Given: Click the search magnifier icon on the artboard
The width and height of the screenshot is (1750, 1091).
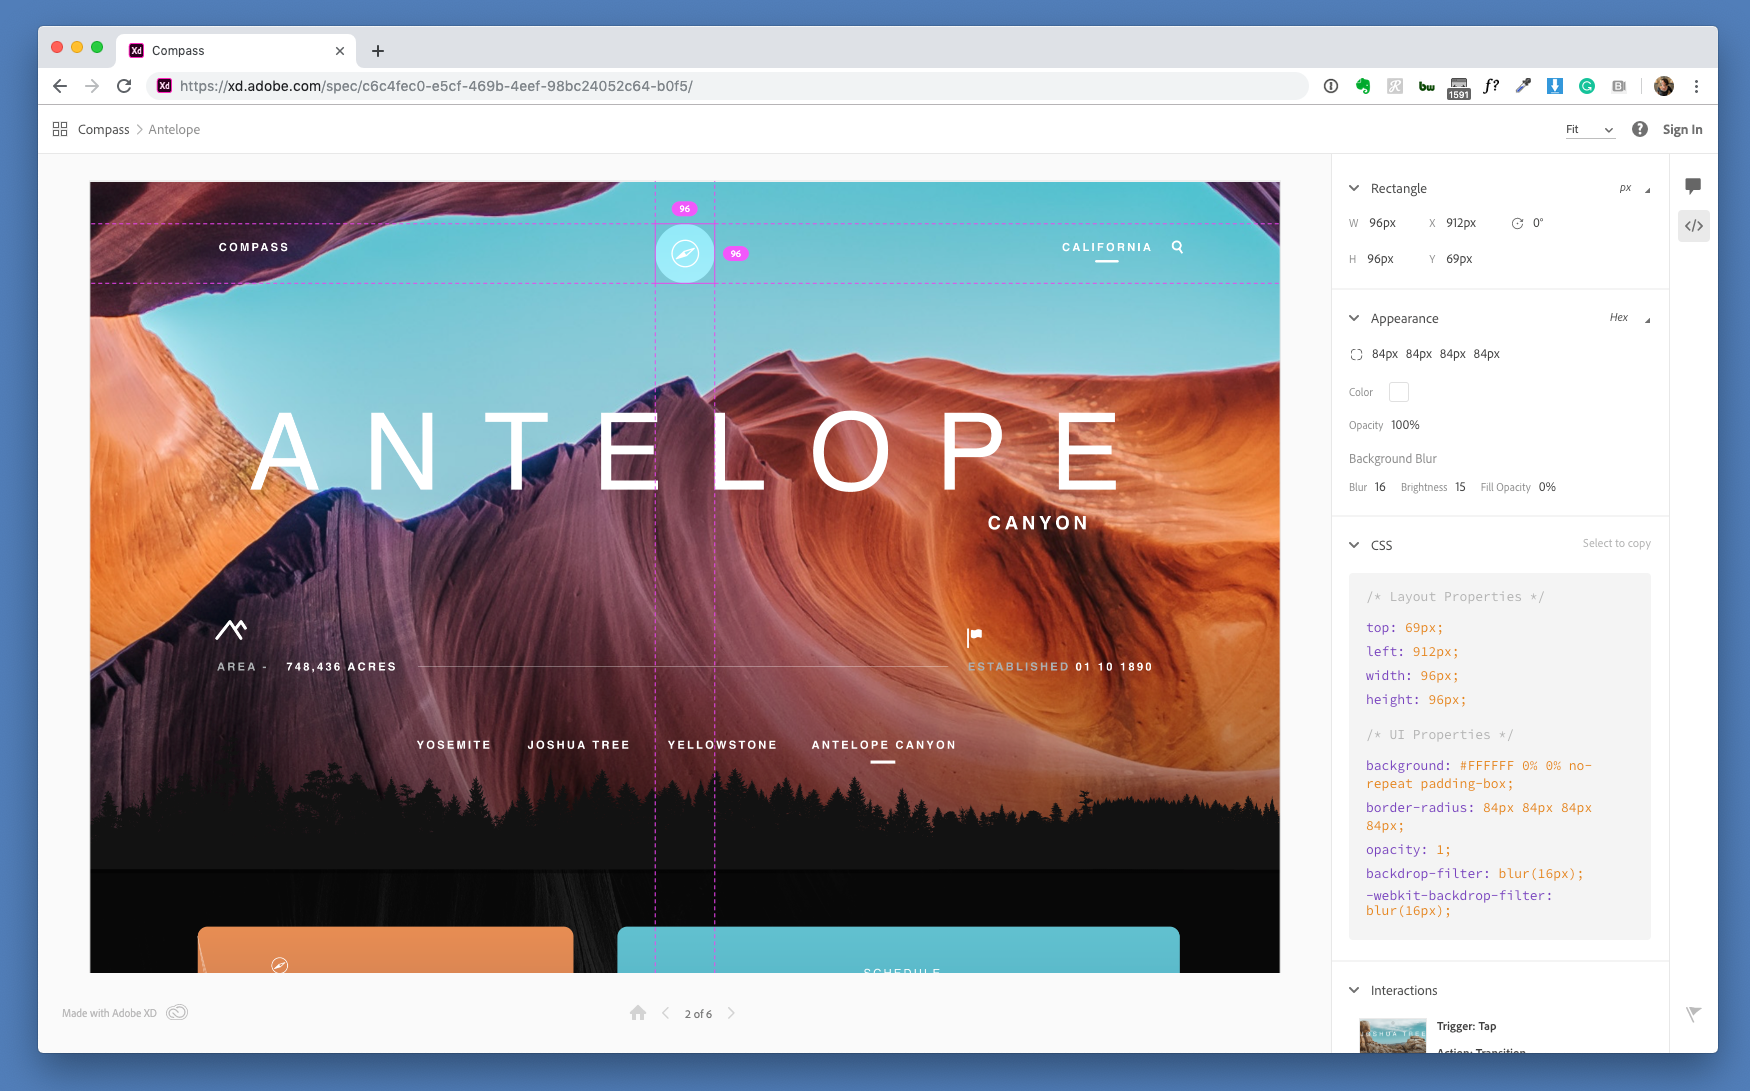Looking at the screenshot, I should point(1178,247).
